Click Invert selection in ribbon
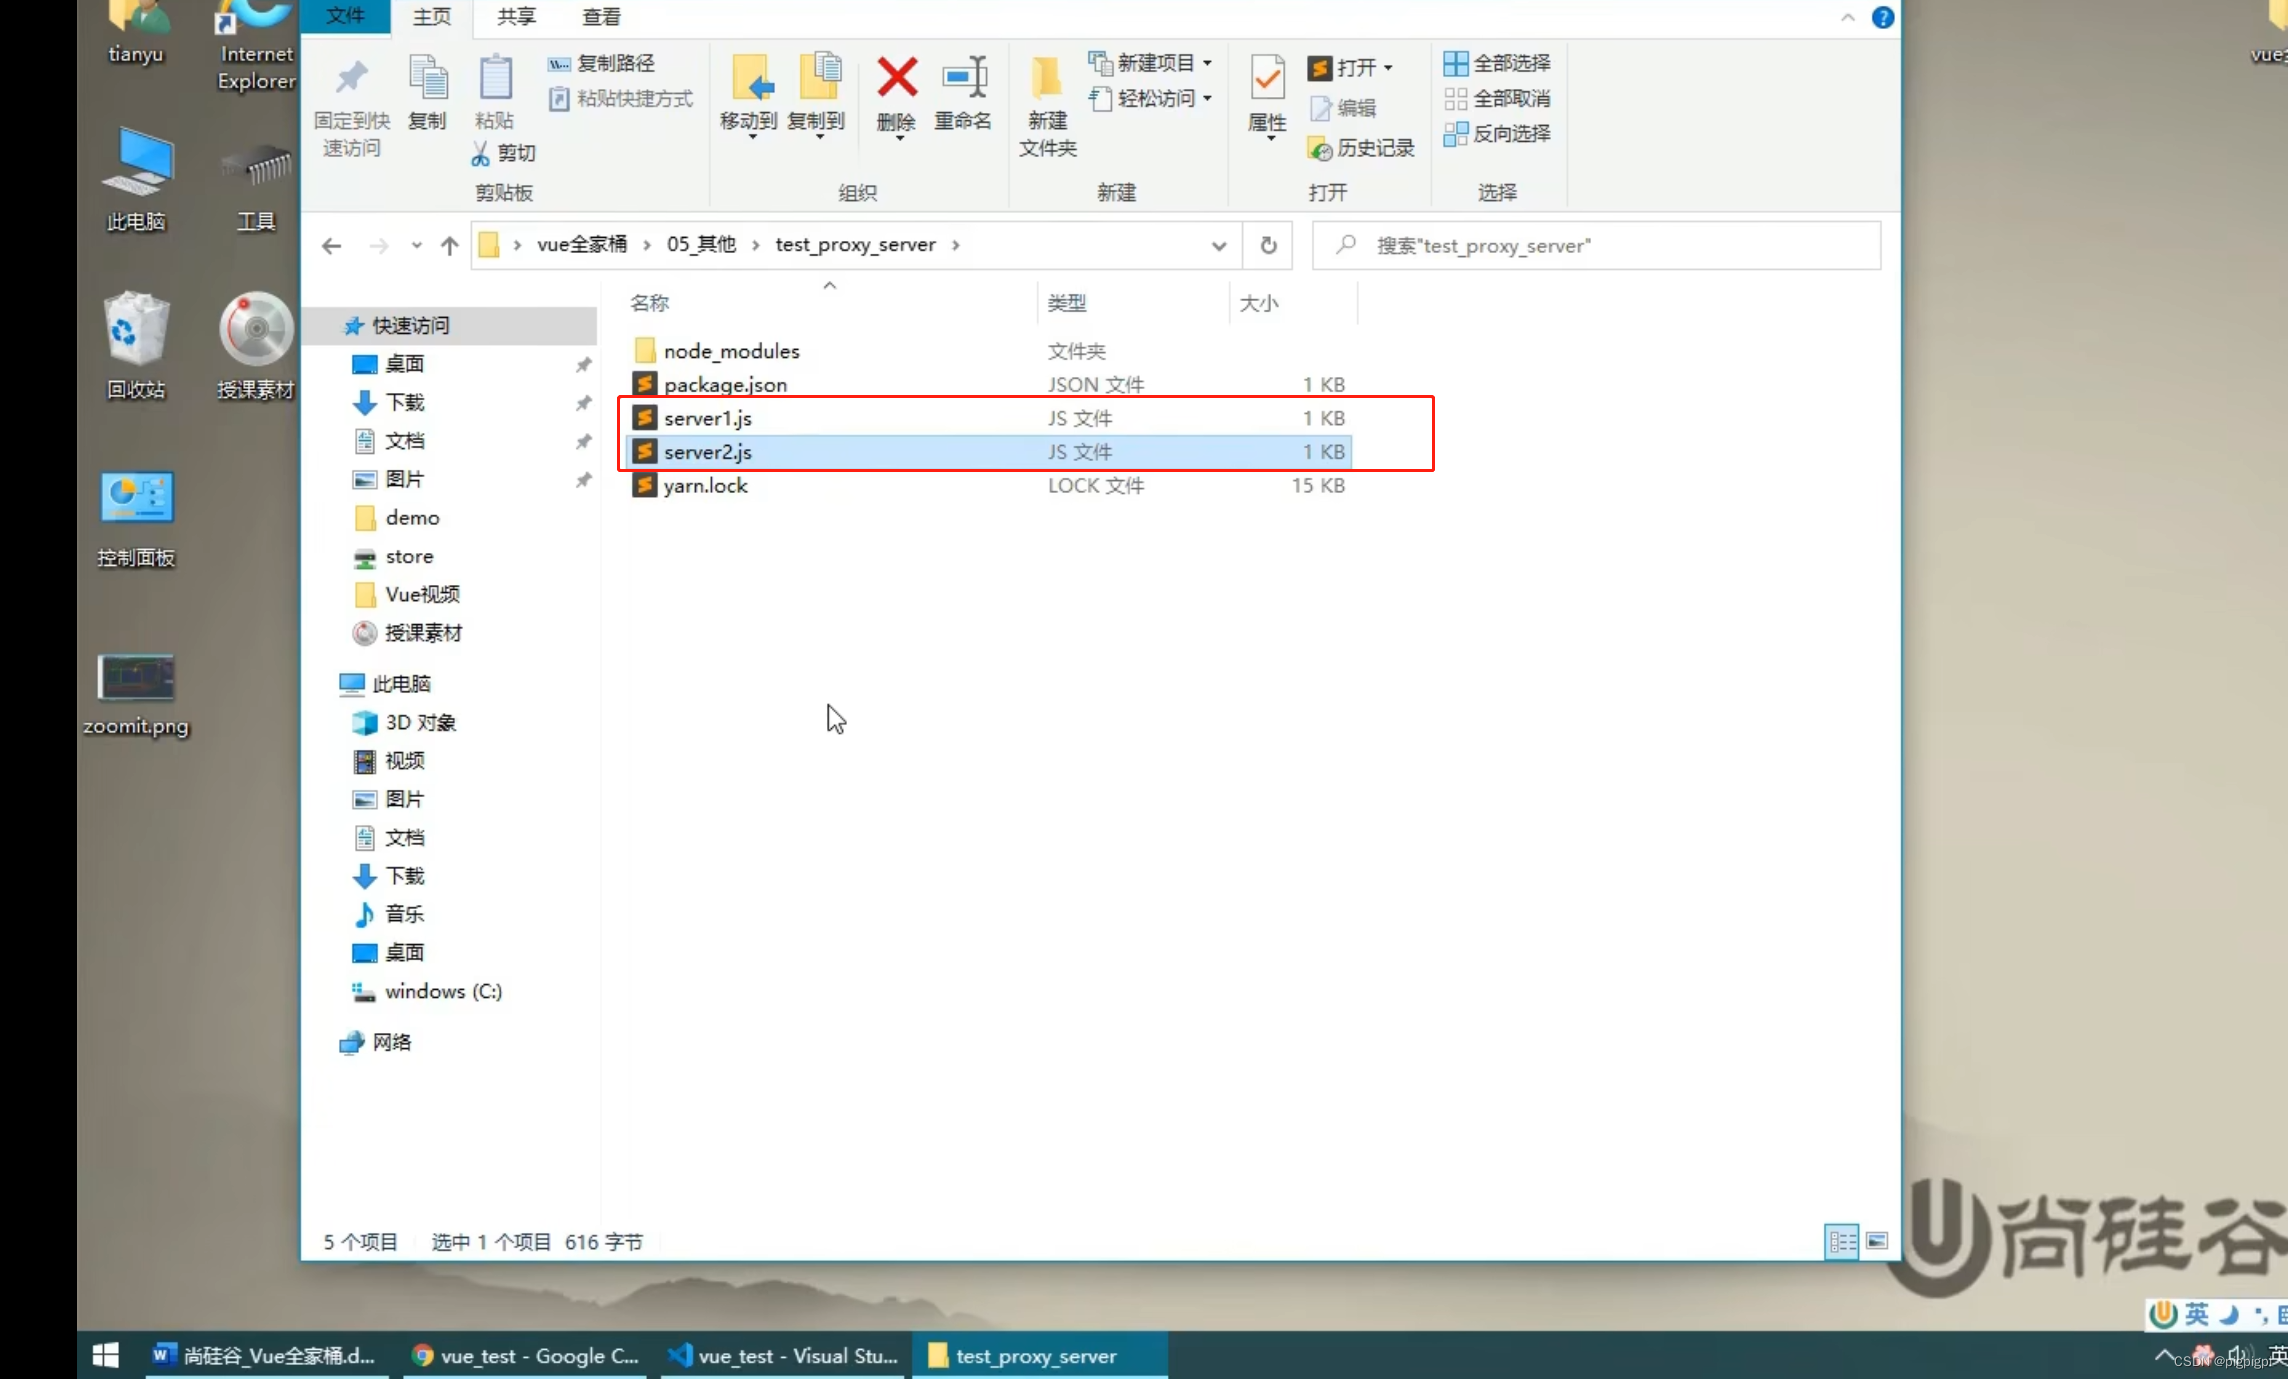The height and width of the screenshot is (1379, 2288). click(1497, 133)
